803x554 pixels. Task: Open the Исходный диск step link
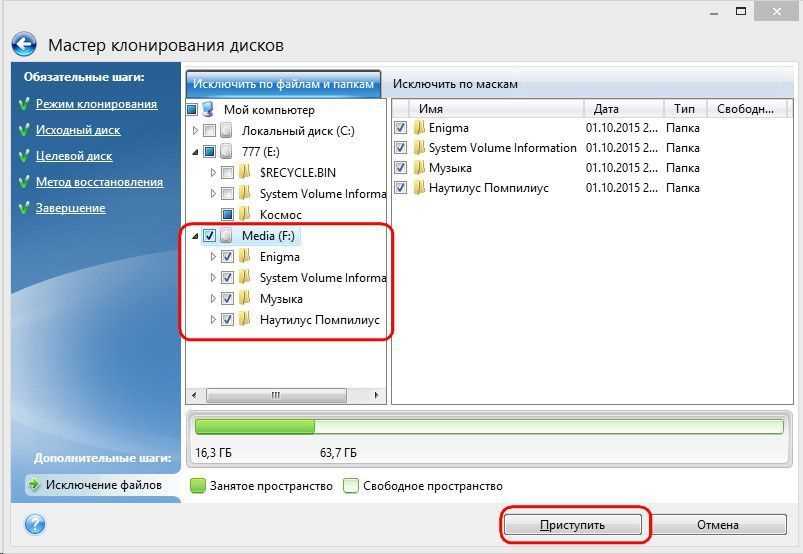78,130
